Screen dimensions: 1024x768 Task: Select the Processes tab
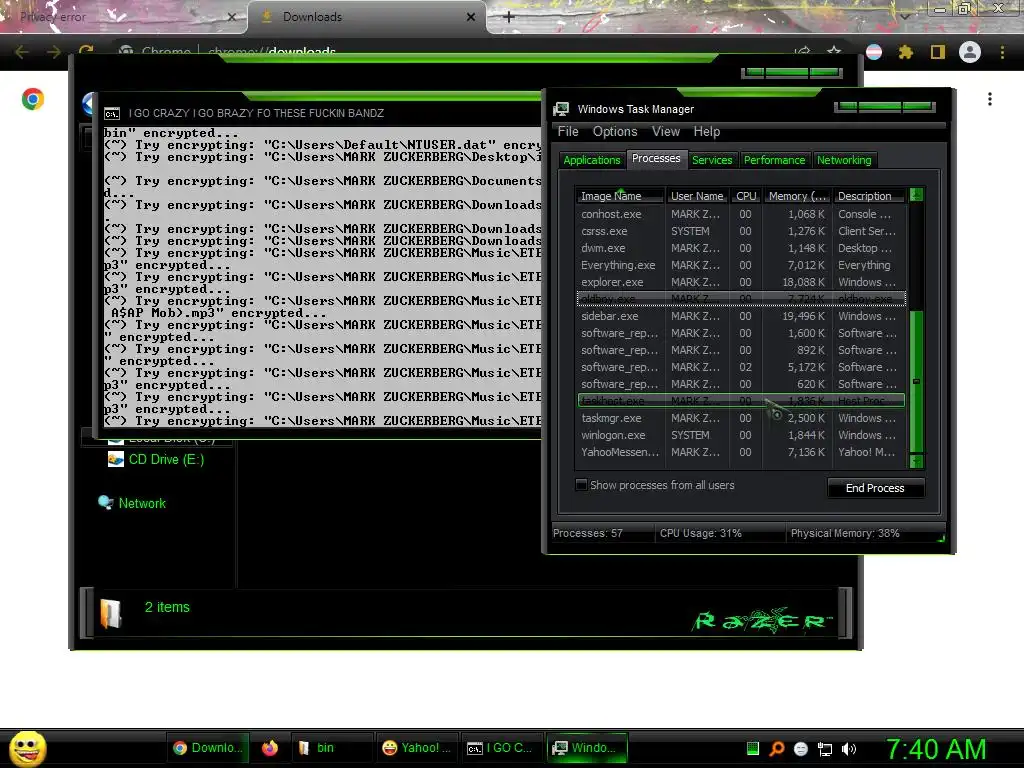point(656,159)
